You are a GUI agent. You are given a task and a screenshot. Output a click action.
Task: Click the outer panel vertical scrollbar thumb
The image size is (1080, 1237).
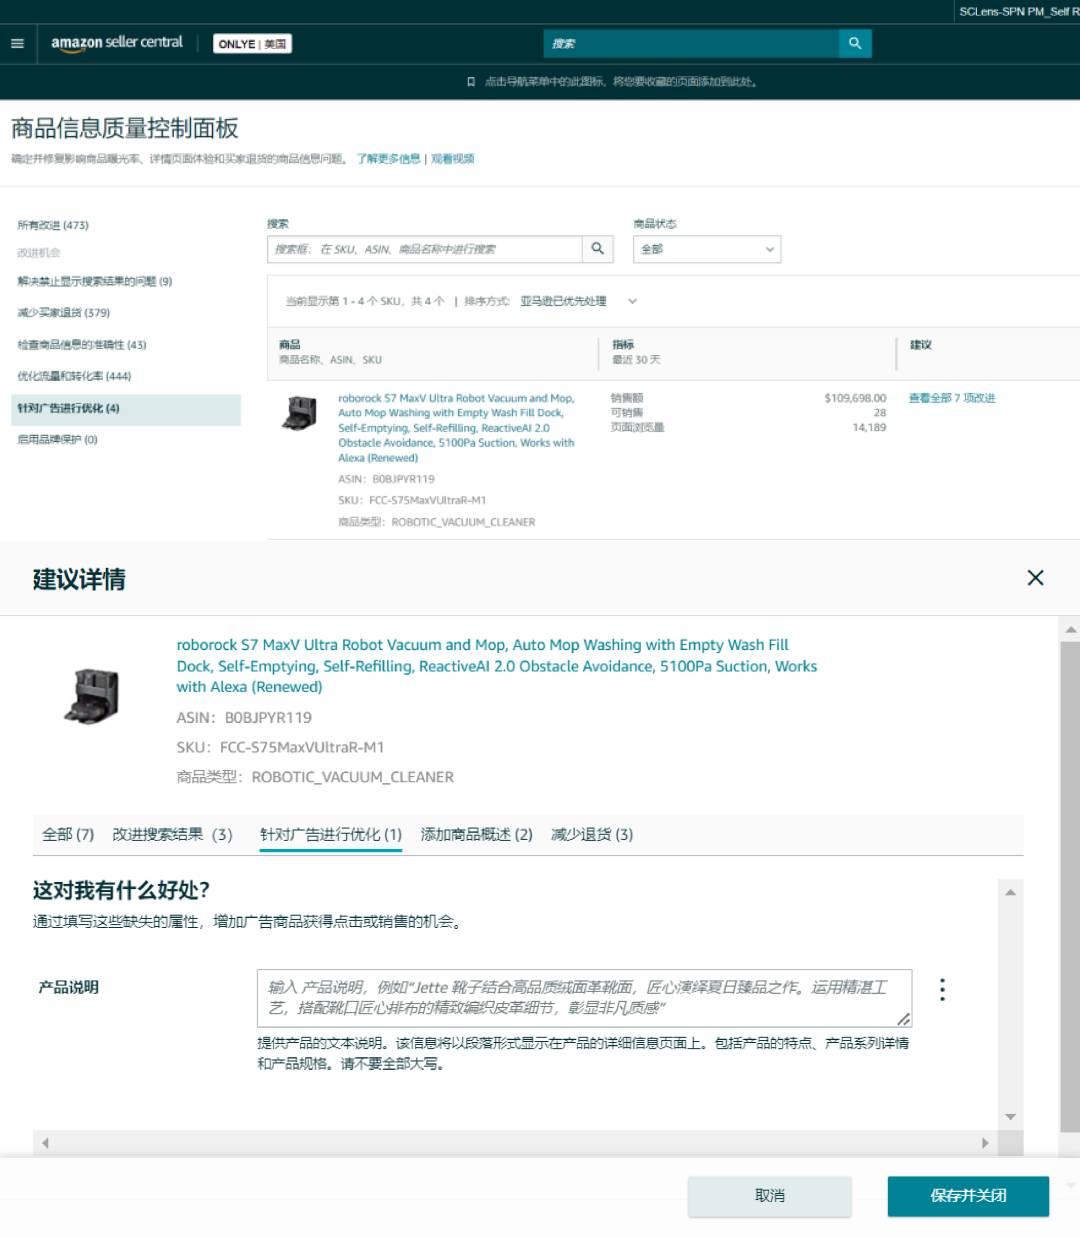[1070, 886]
